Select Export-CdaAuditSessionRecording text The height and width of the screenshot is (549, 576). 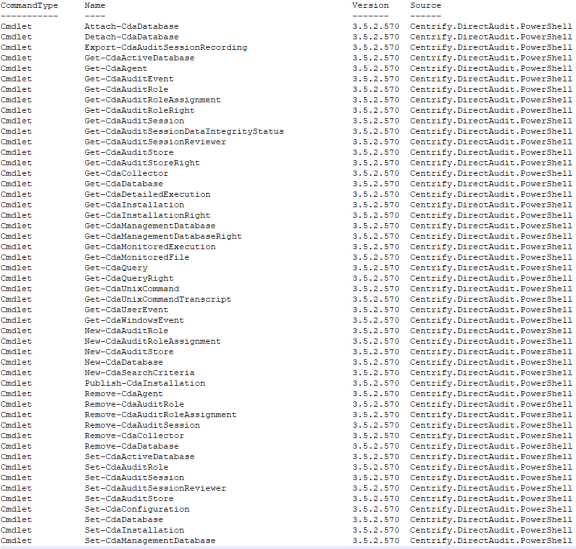(x=166, y=47)
